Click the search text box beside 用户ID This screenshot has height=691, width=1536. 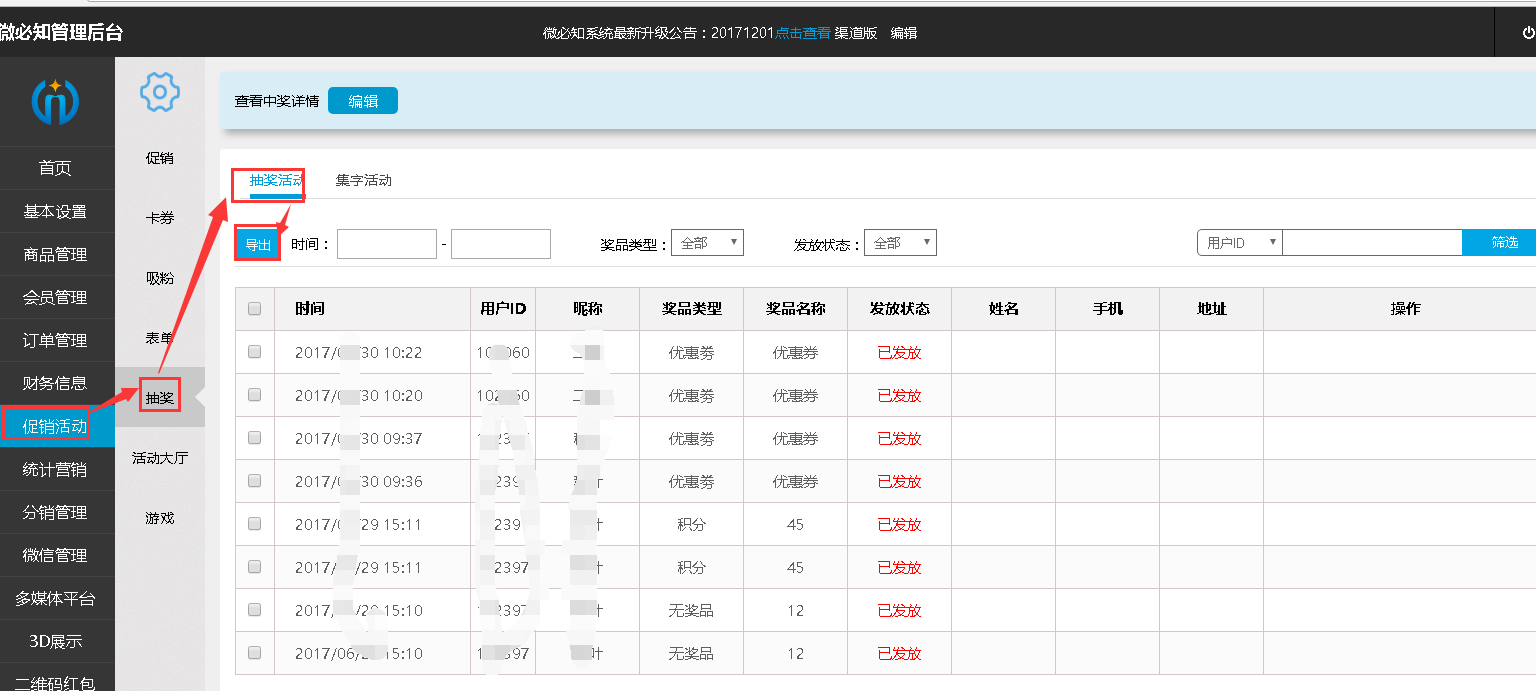click(1372, 243)
